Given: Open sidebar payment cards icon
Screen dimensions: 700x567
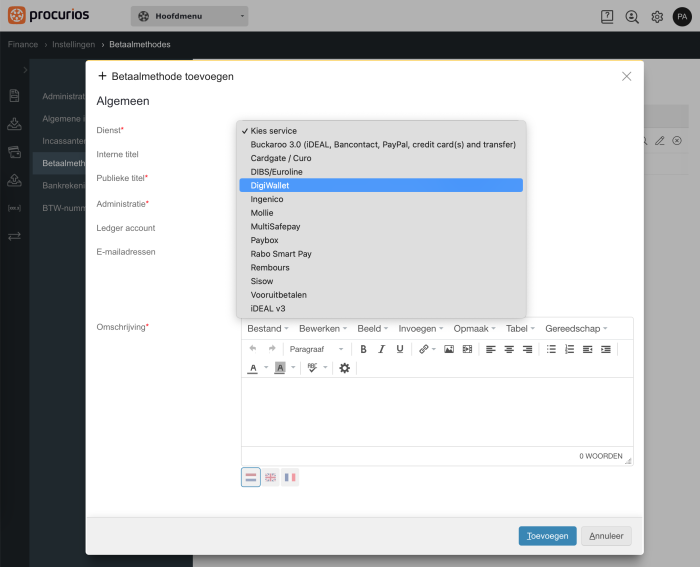Looking at the screenshot, I should coord(14,152).
